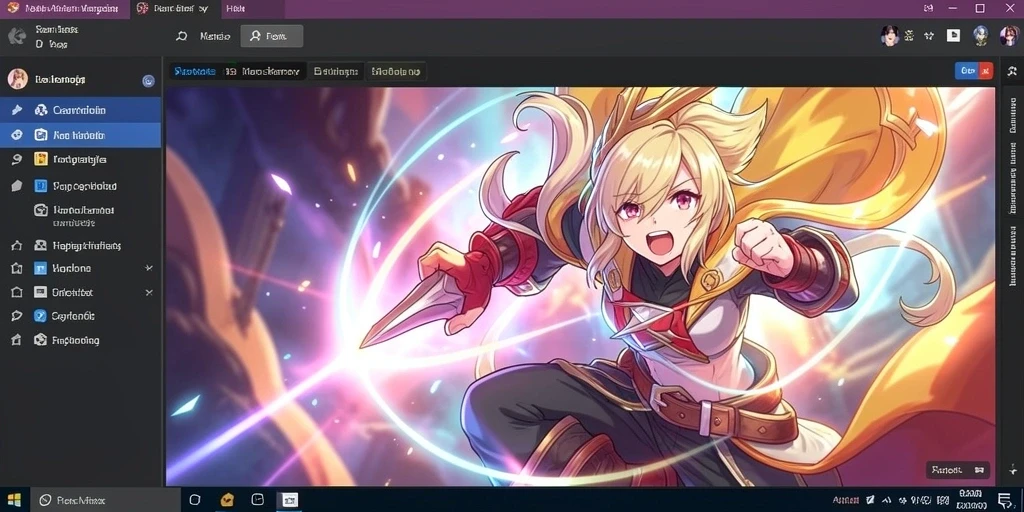Click the soccer ball icon in last sidebar row
This screenshot has height=512, width=1024.
(x=40, y=340)
